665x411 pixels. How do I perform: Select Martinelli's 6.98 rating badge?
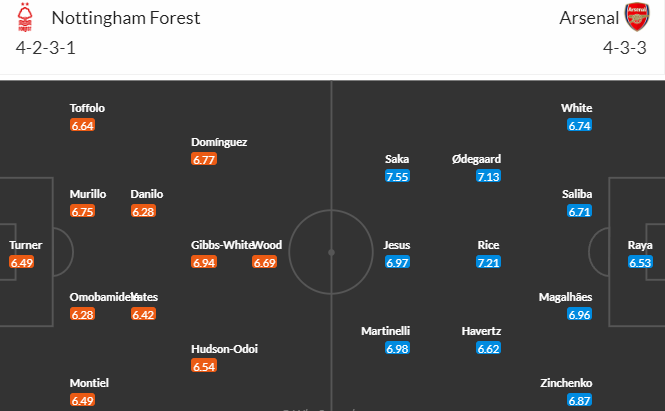pos(397,348)
